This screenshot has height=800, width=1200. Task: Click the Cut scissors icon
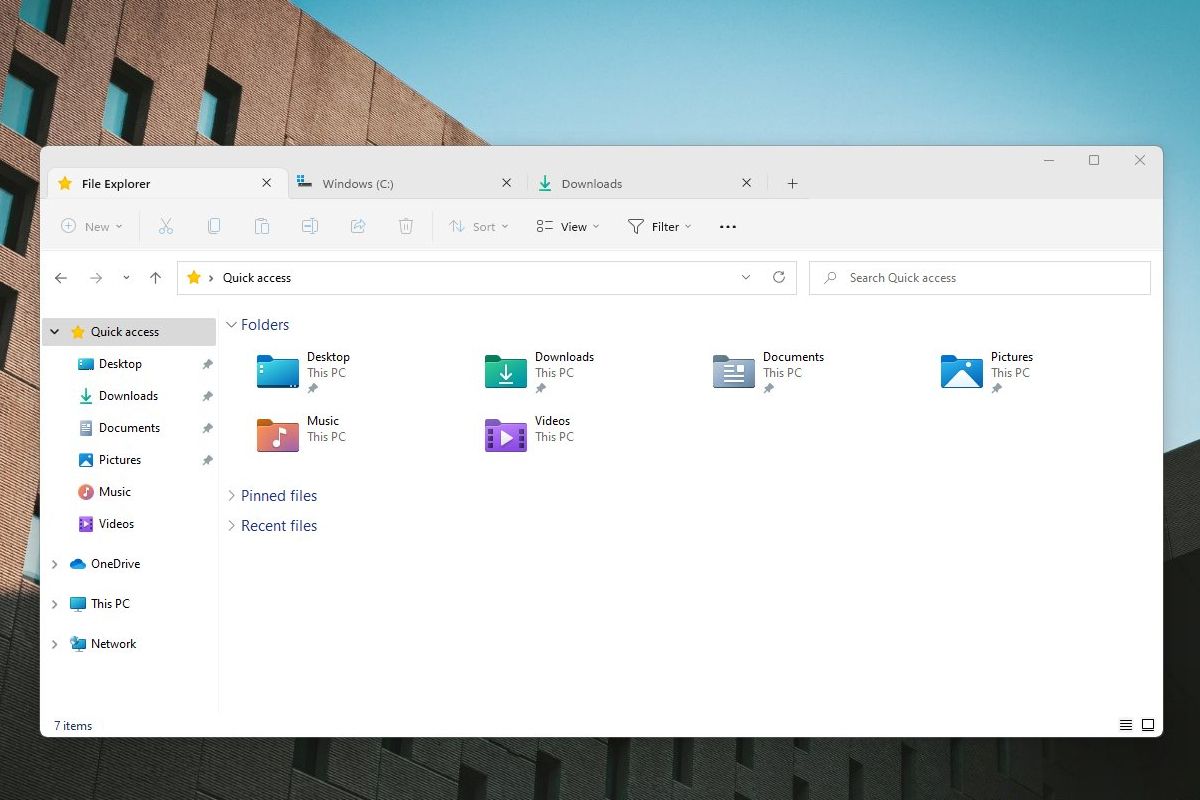(166, 227)
